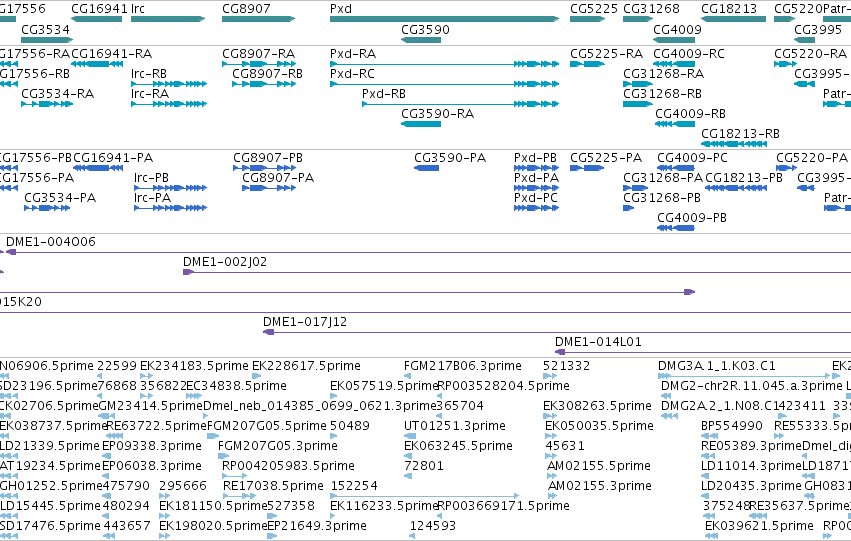Click the CG18213-PB protein label
851x541 pixels.
click(744, 178)
